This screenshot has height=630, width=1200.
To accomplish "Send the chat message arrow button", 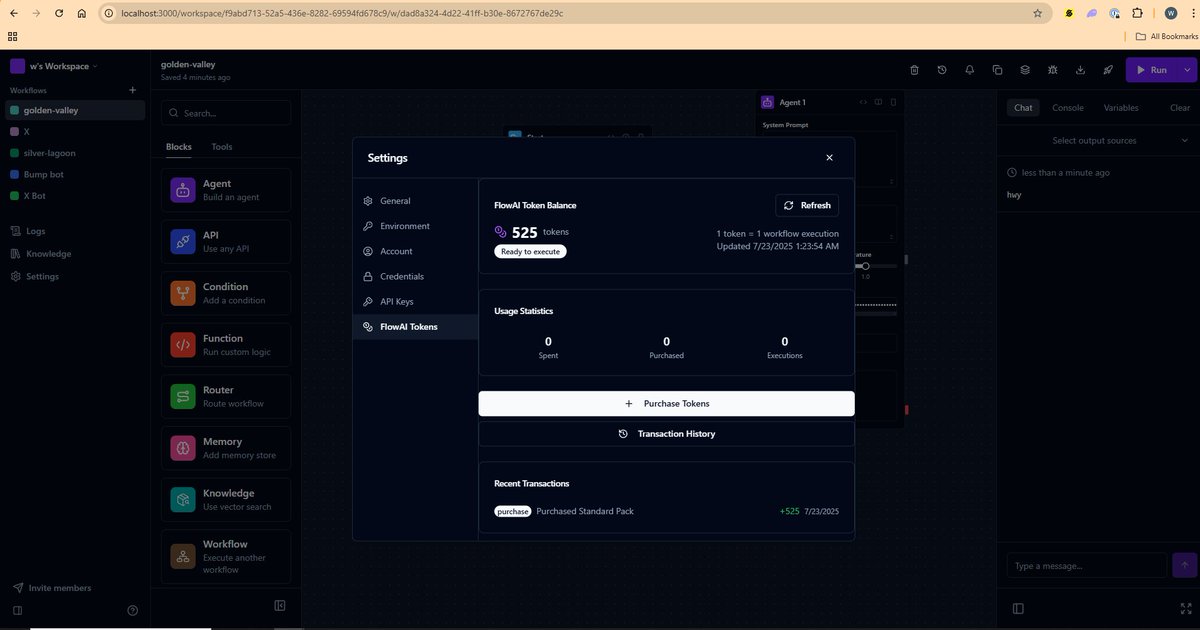I will [x=1184, y=565].
